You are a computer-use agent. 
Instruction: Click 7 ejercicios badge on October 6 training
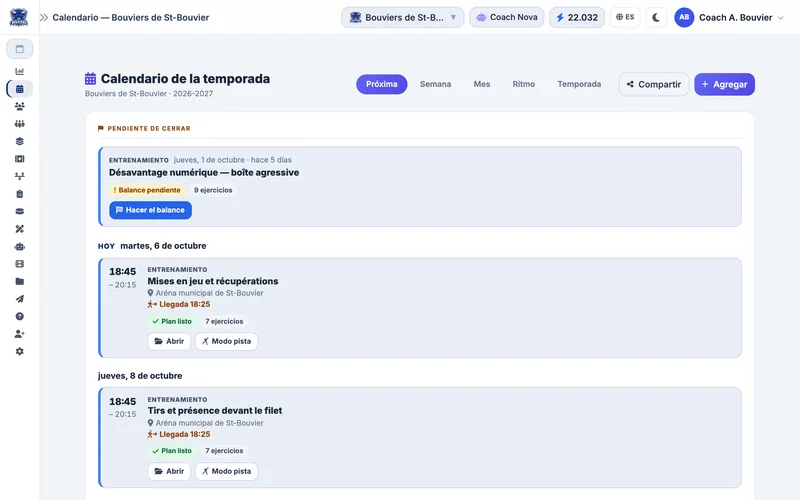point(224,321)
